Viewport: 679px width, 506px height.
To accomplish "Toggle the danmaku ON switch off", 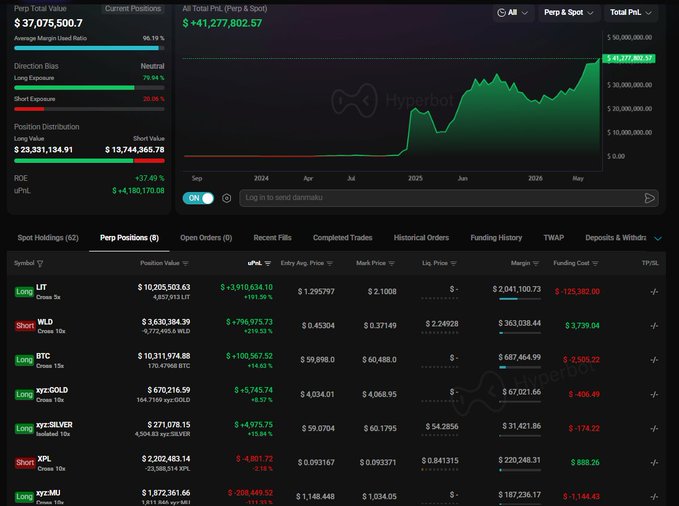I will (198, 198).
